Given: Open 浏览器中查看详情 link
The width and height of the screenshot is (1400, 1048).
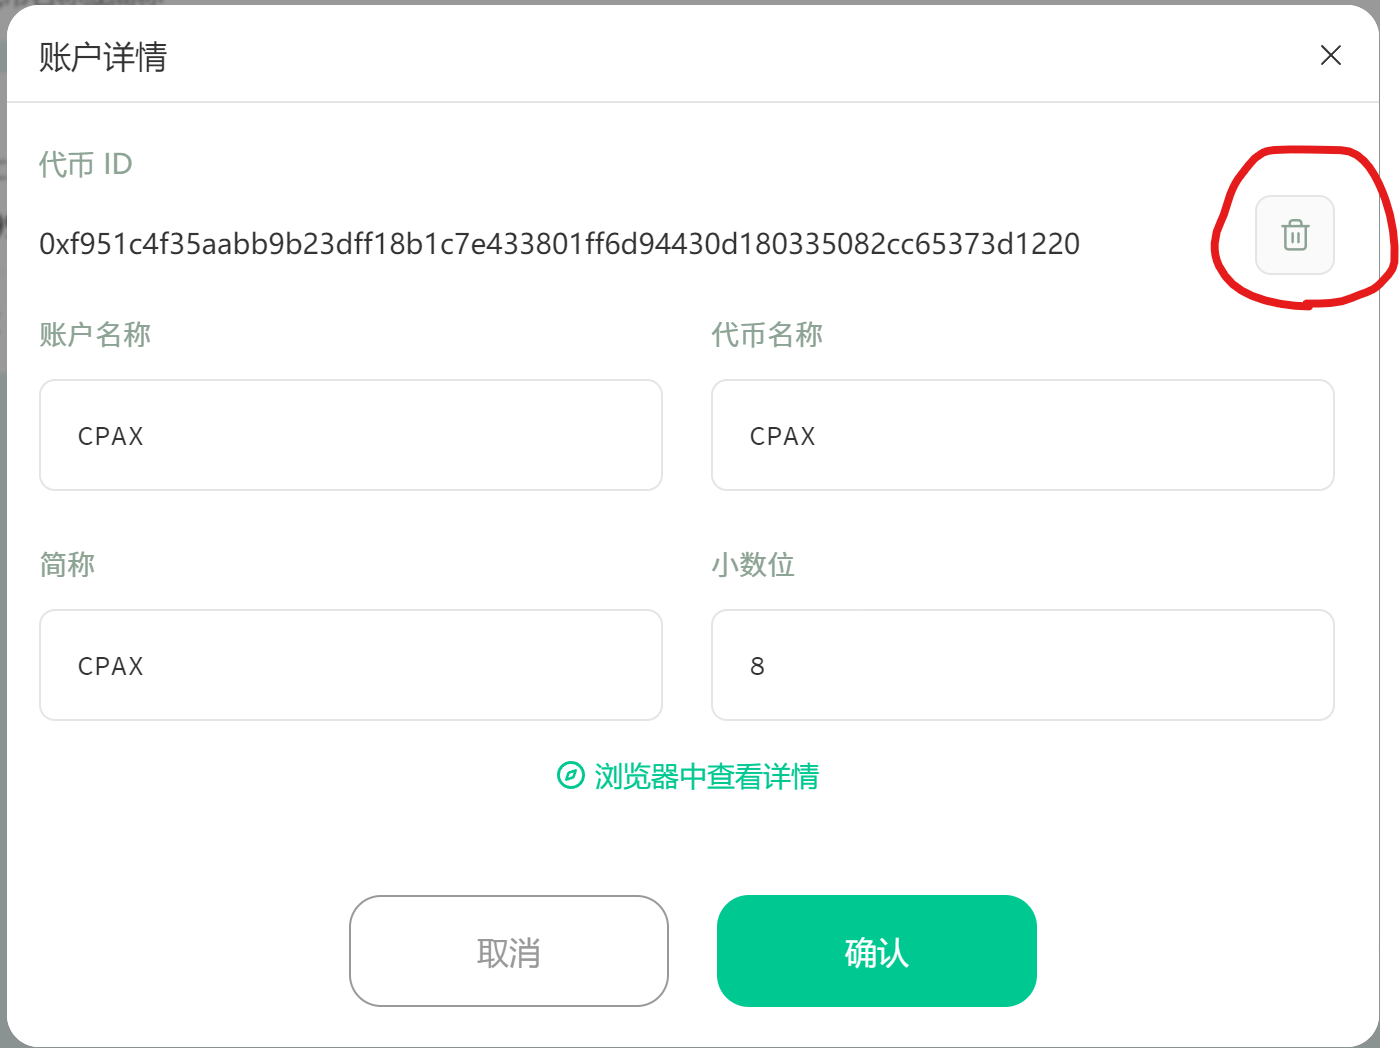Looking at the screenshot, I should [707, 776].
